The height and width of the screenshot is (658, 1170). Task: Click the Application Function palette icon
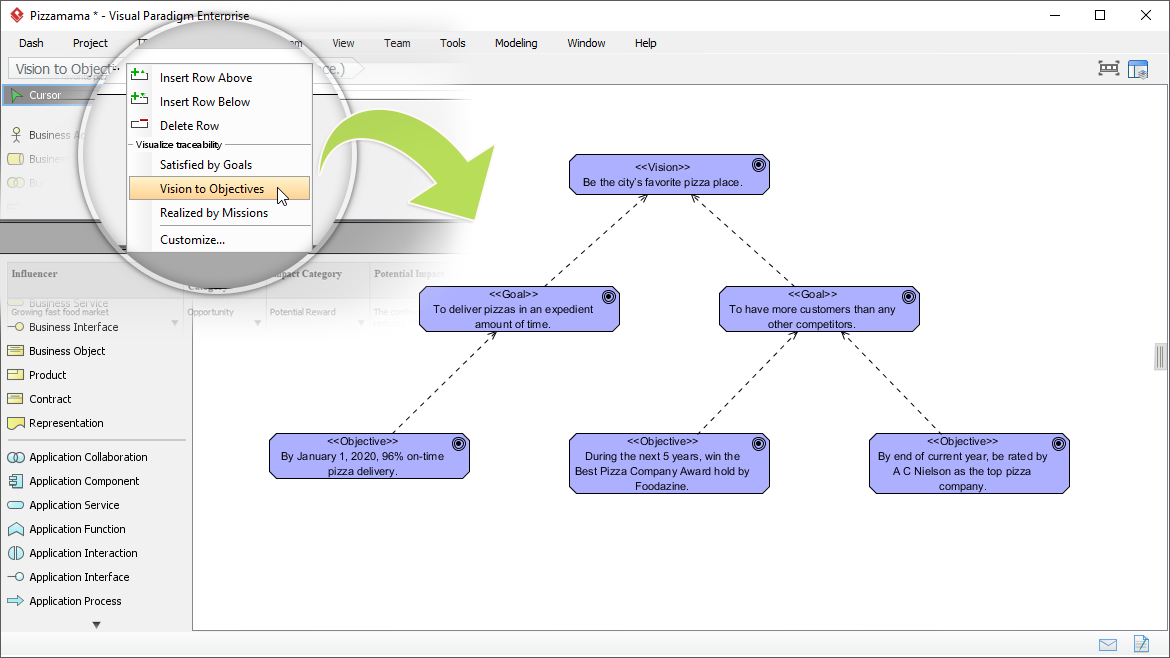point(16,529)
